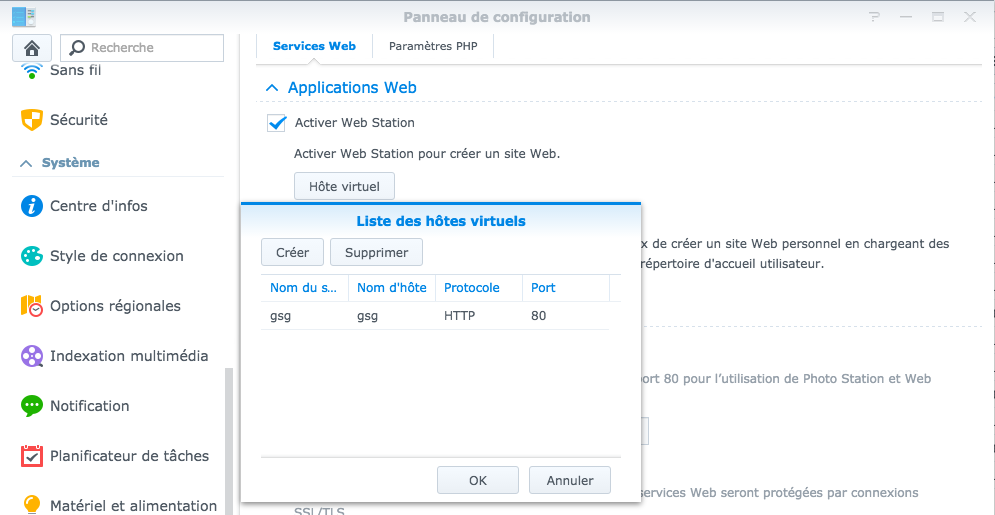Select the Services Web tab

pos(314,46)
